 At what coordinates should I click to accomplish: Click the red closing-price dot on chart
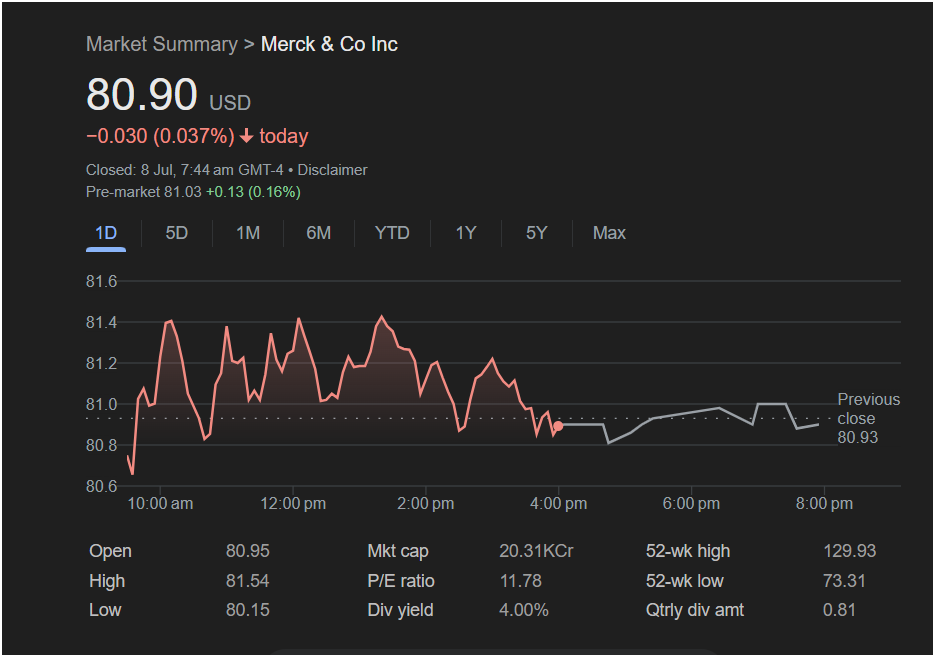pyautogui.click(x=558, y=426)
